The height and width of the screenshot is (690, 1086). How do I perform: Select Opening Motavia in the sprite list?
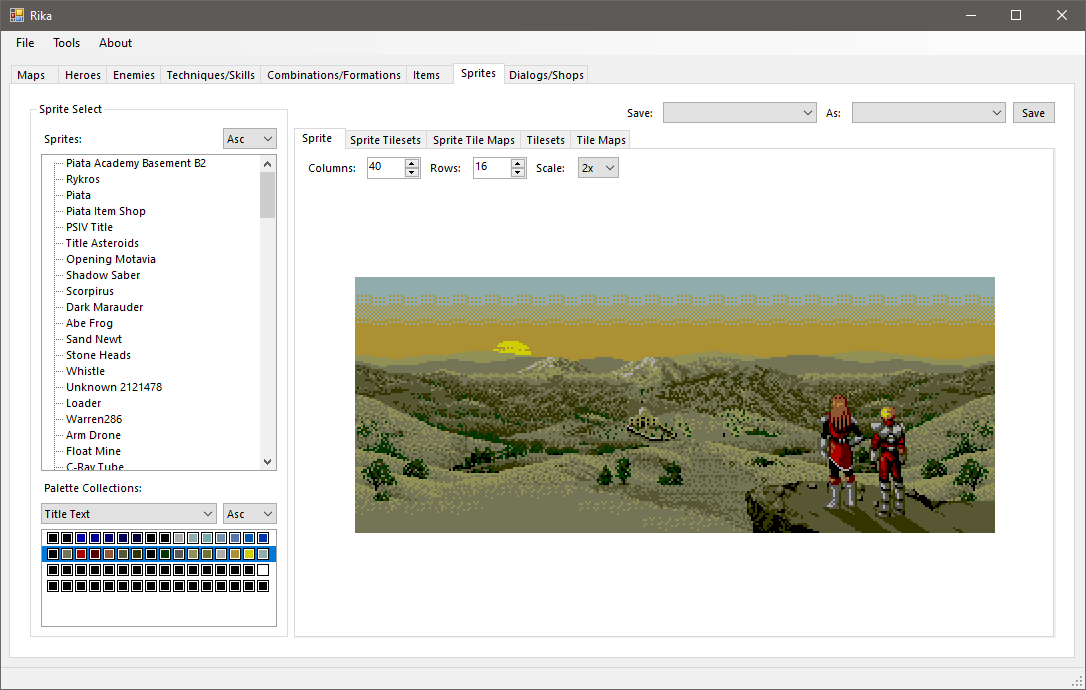tap(111, 259)
